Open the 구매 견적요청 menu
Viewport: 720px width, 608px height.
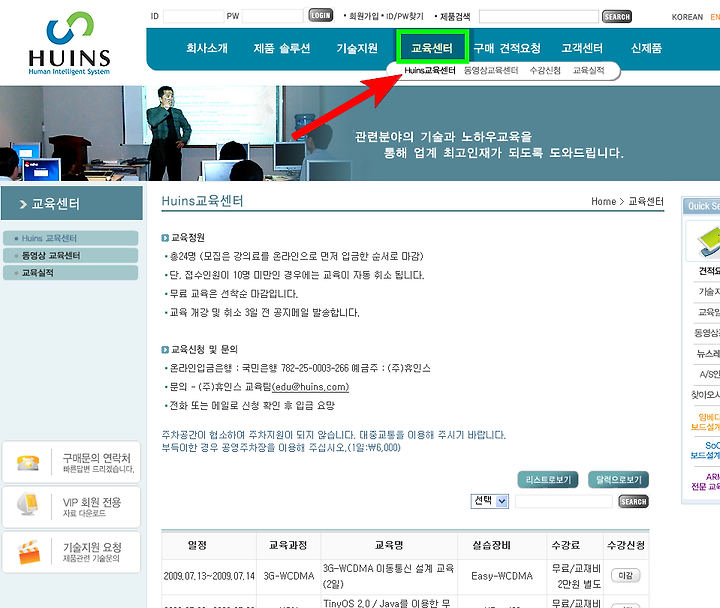(507, 48)
